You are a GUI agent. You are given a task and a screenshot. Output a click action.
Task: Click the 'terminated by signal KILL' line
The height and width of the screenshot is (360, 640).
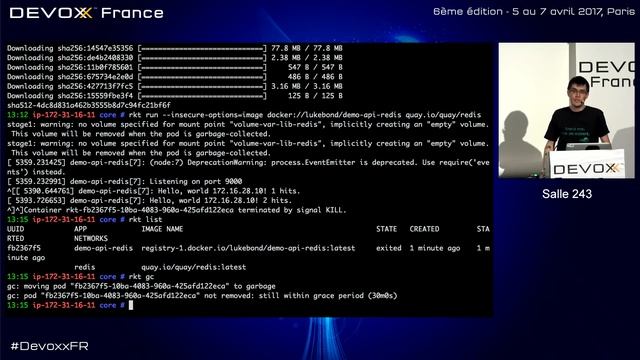pyautogui.click(x=176, y=210)
